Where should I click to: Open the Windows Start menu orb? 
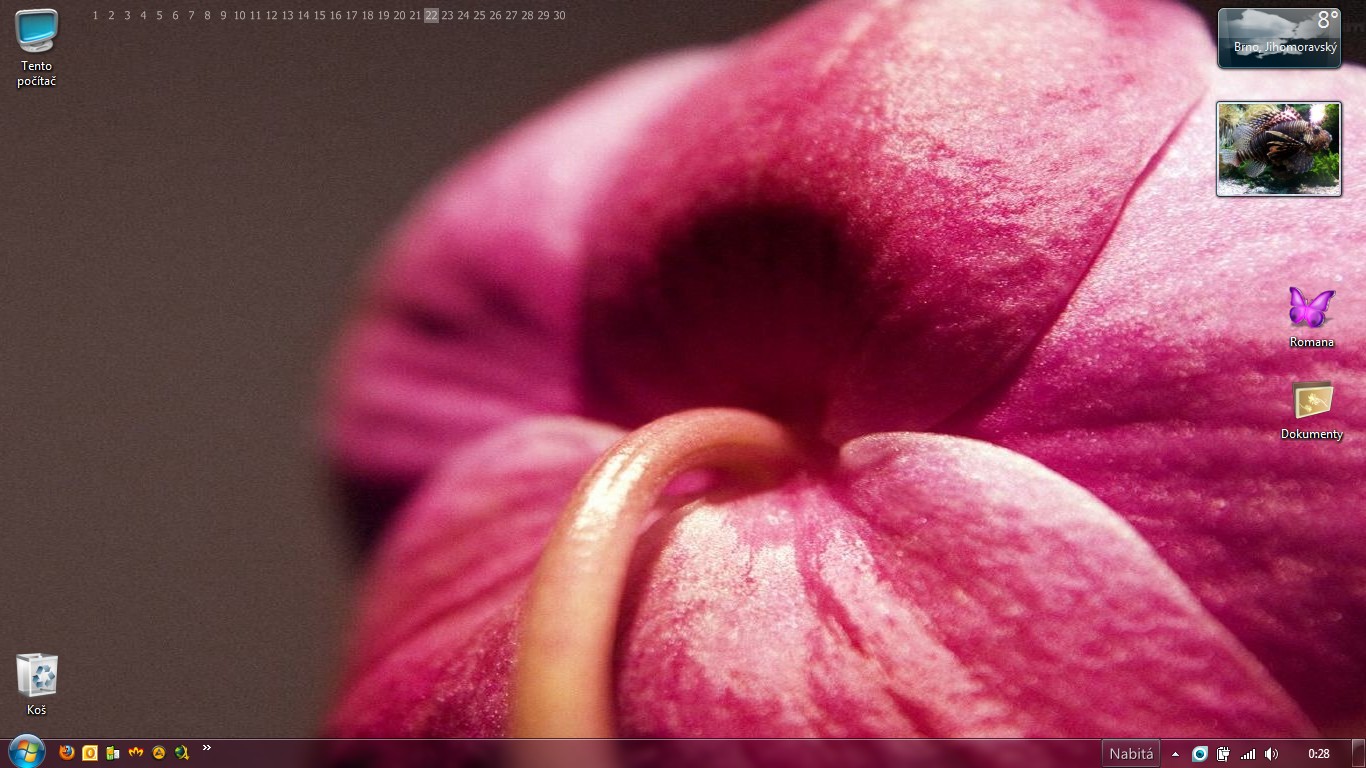tap(26, 752)
